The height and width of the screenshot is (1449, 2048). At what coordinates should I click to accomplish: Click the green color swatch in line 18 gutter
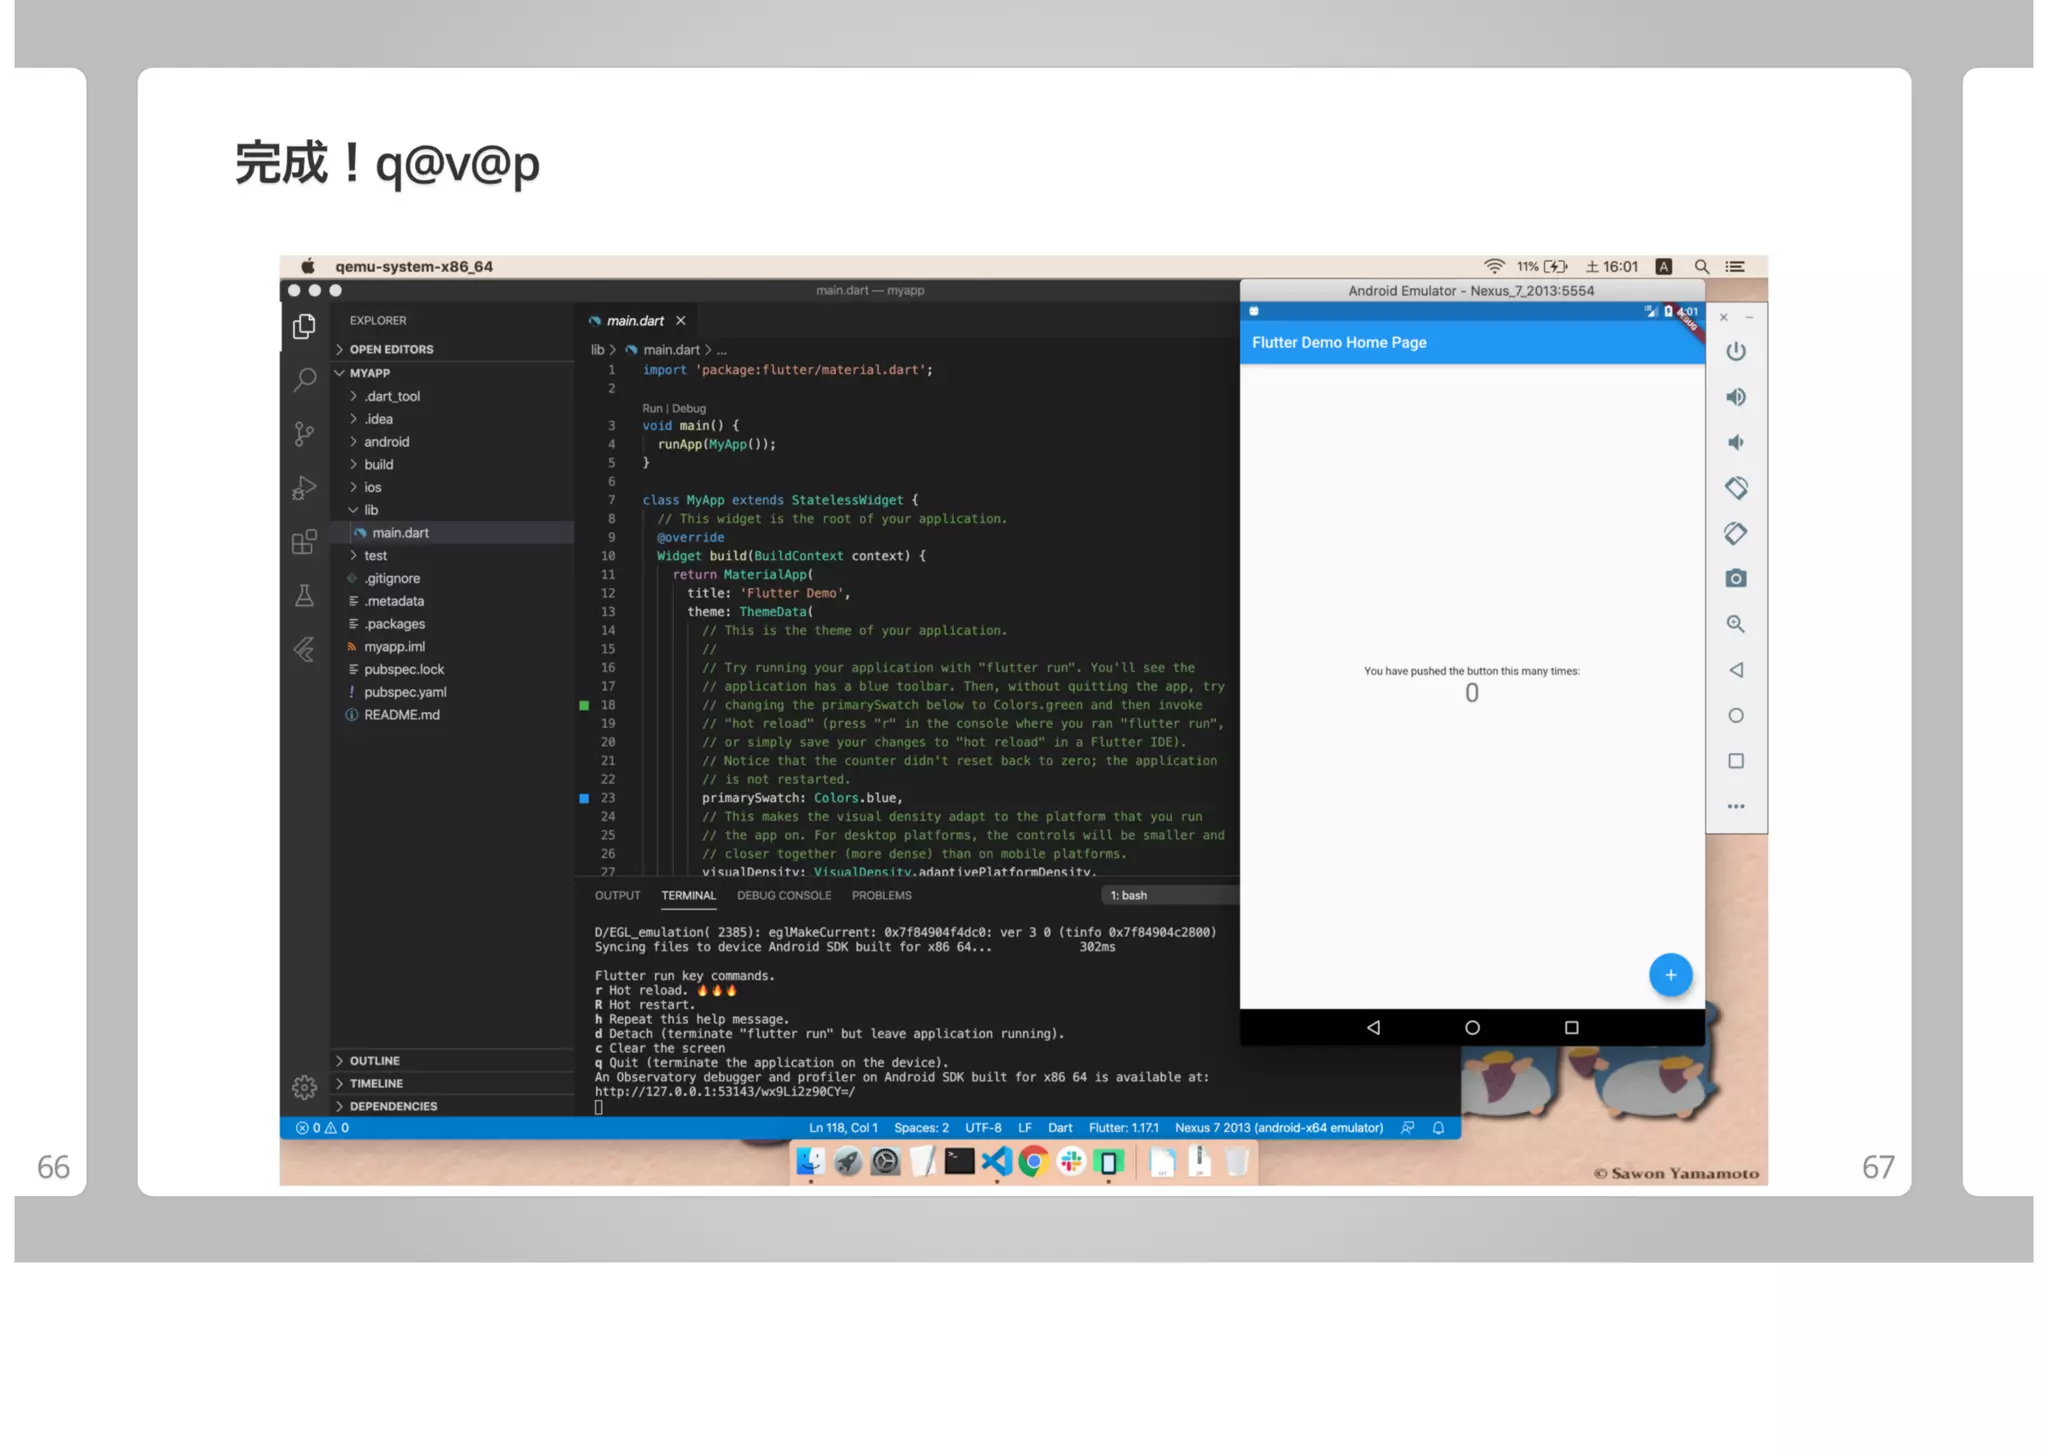(x=584, y=705)
